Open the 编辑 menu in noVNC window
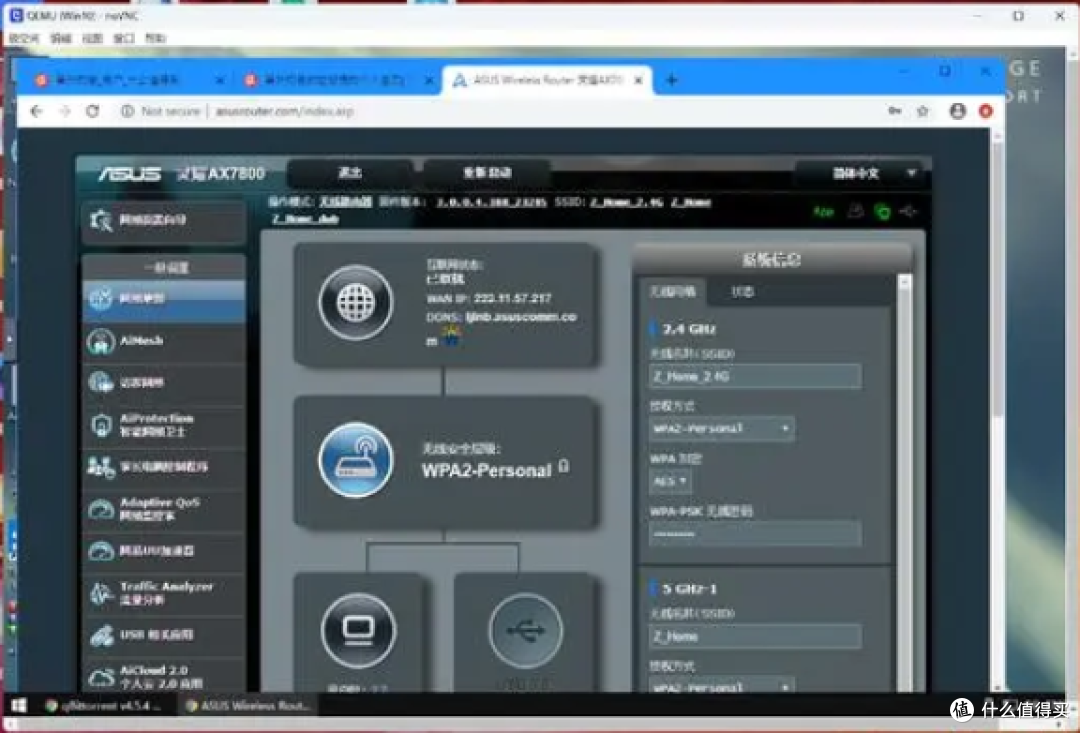Screen dimensions: 1080x733 point(61,38)
